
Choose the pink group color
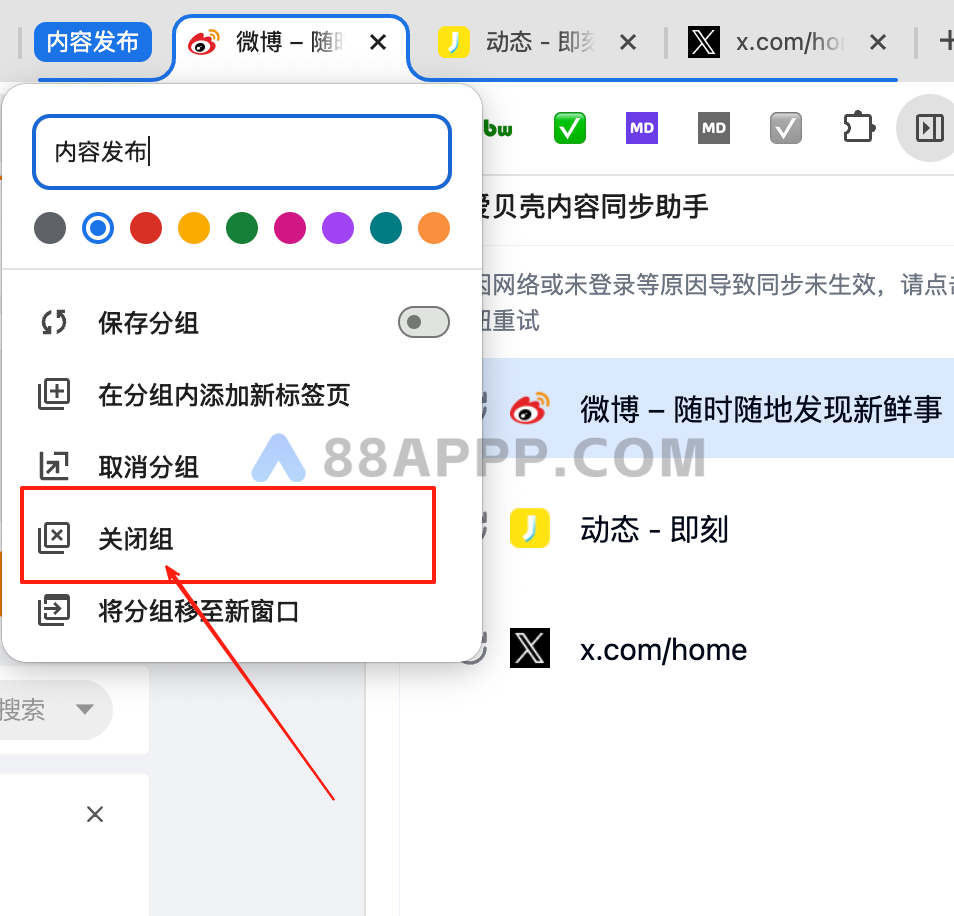[290, 228]
